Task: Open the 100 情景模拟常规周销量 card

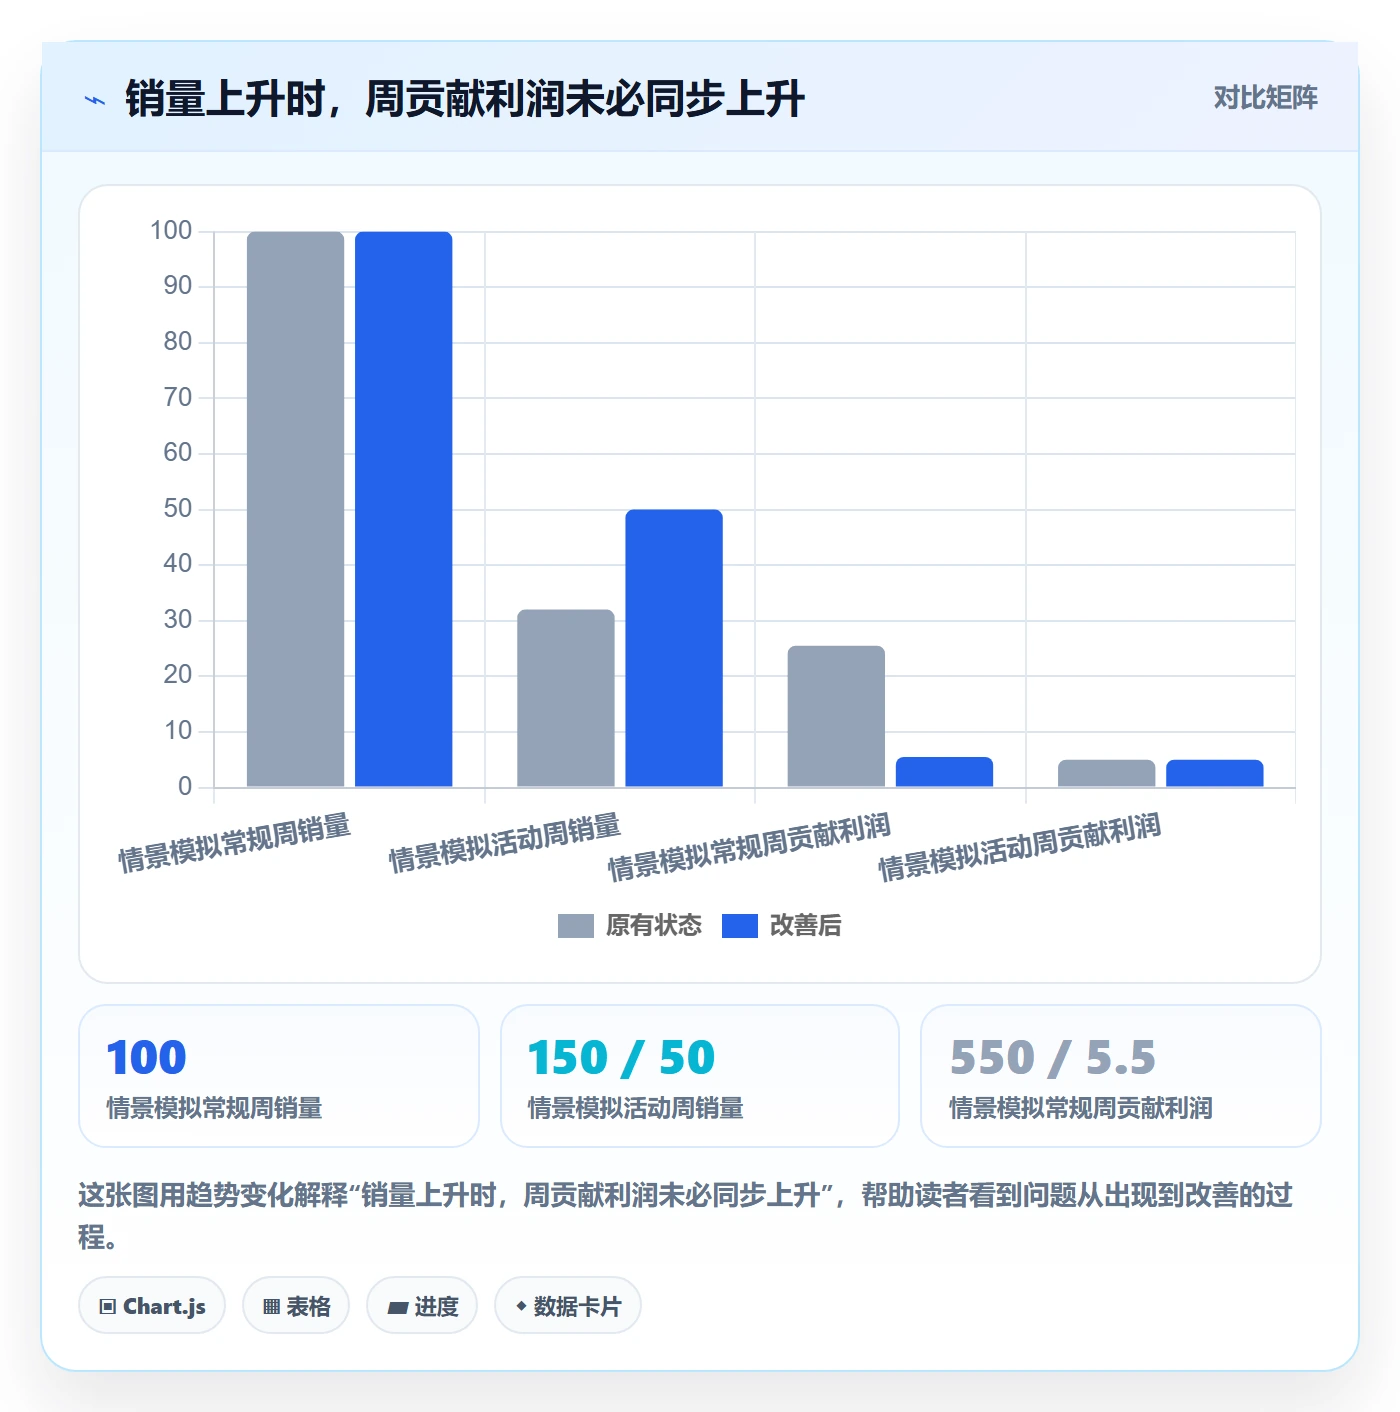Action: click(x=279, y=1076)
